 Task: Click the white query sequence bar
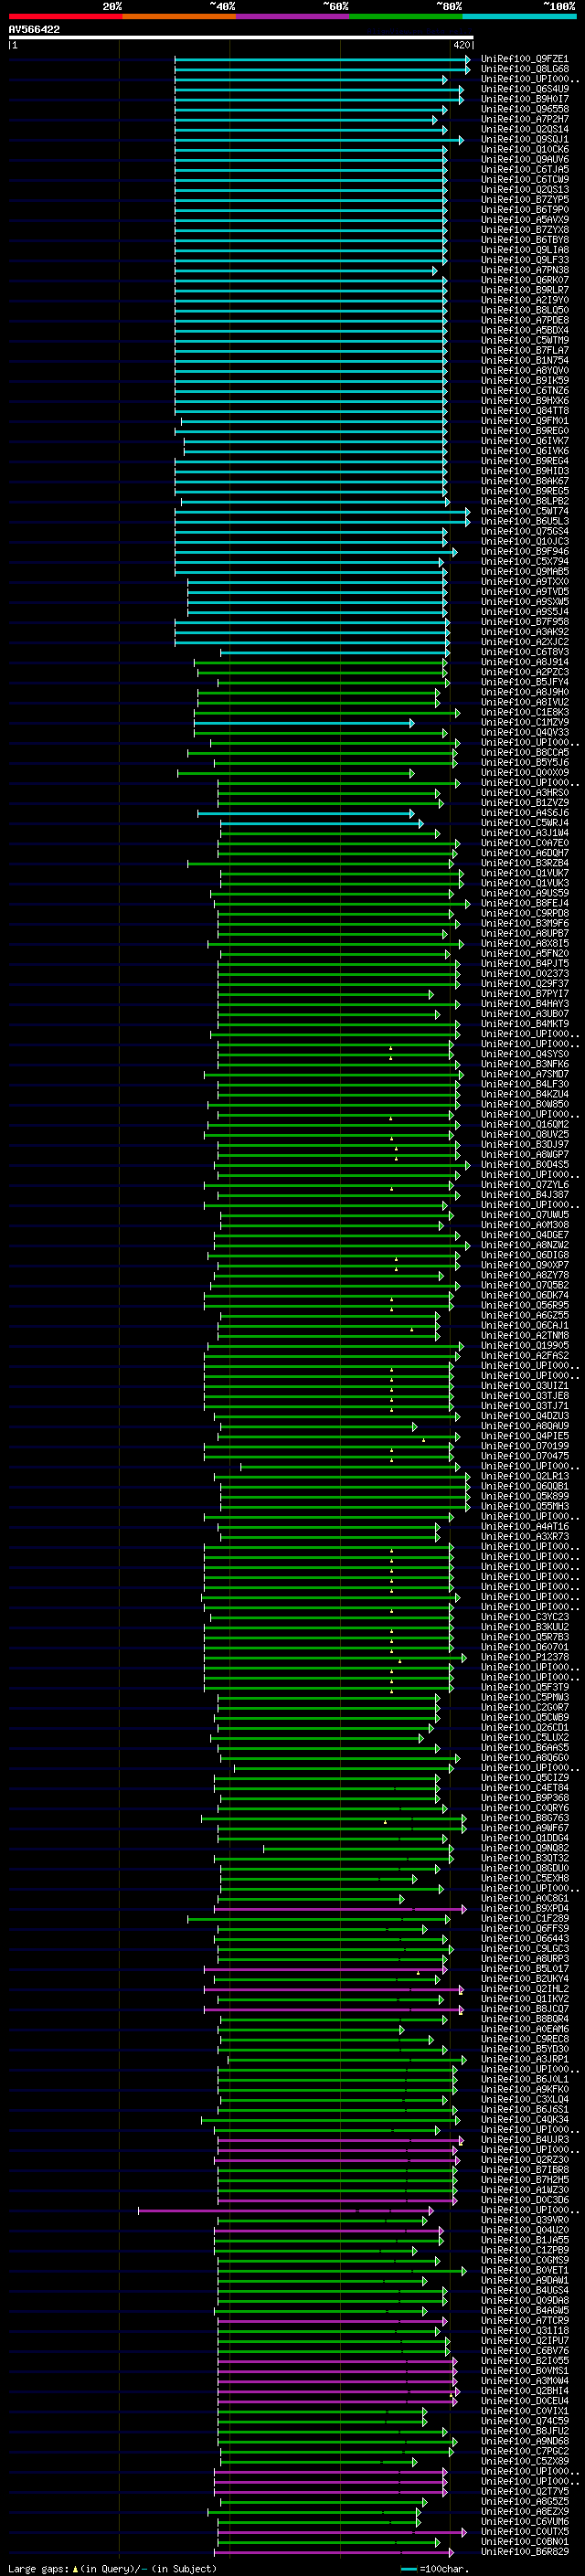point(241,38)
